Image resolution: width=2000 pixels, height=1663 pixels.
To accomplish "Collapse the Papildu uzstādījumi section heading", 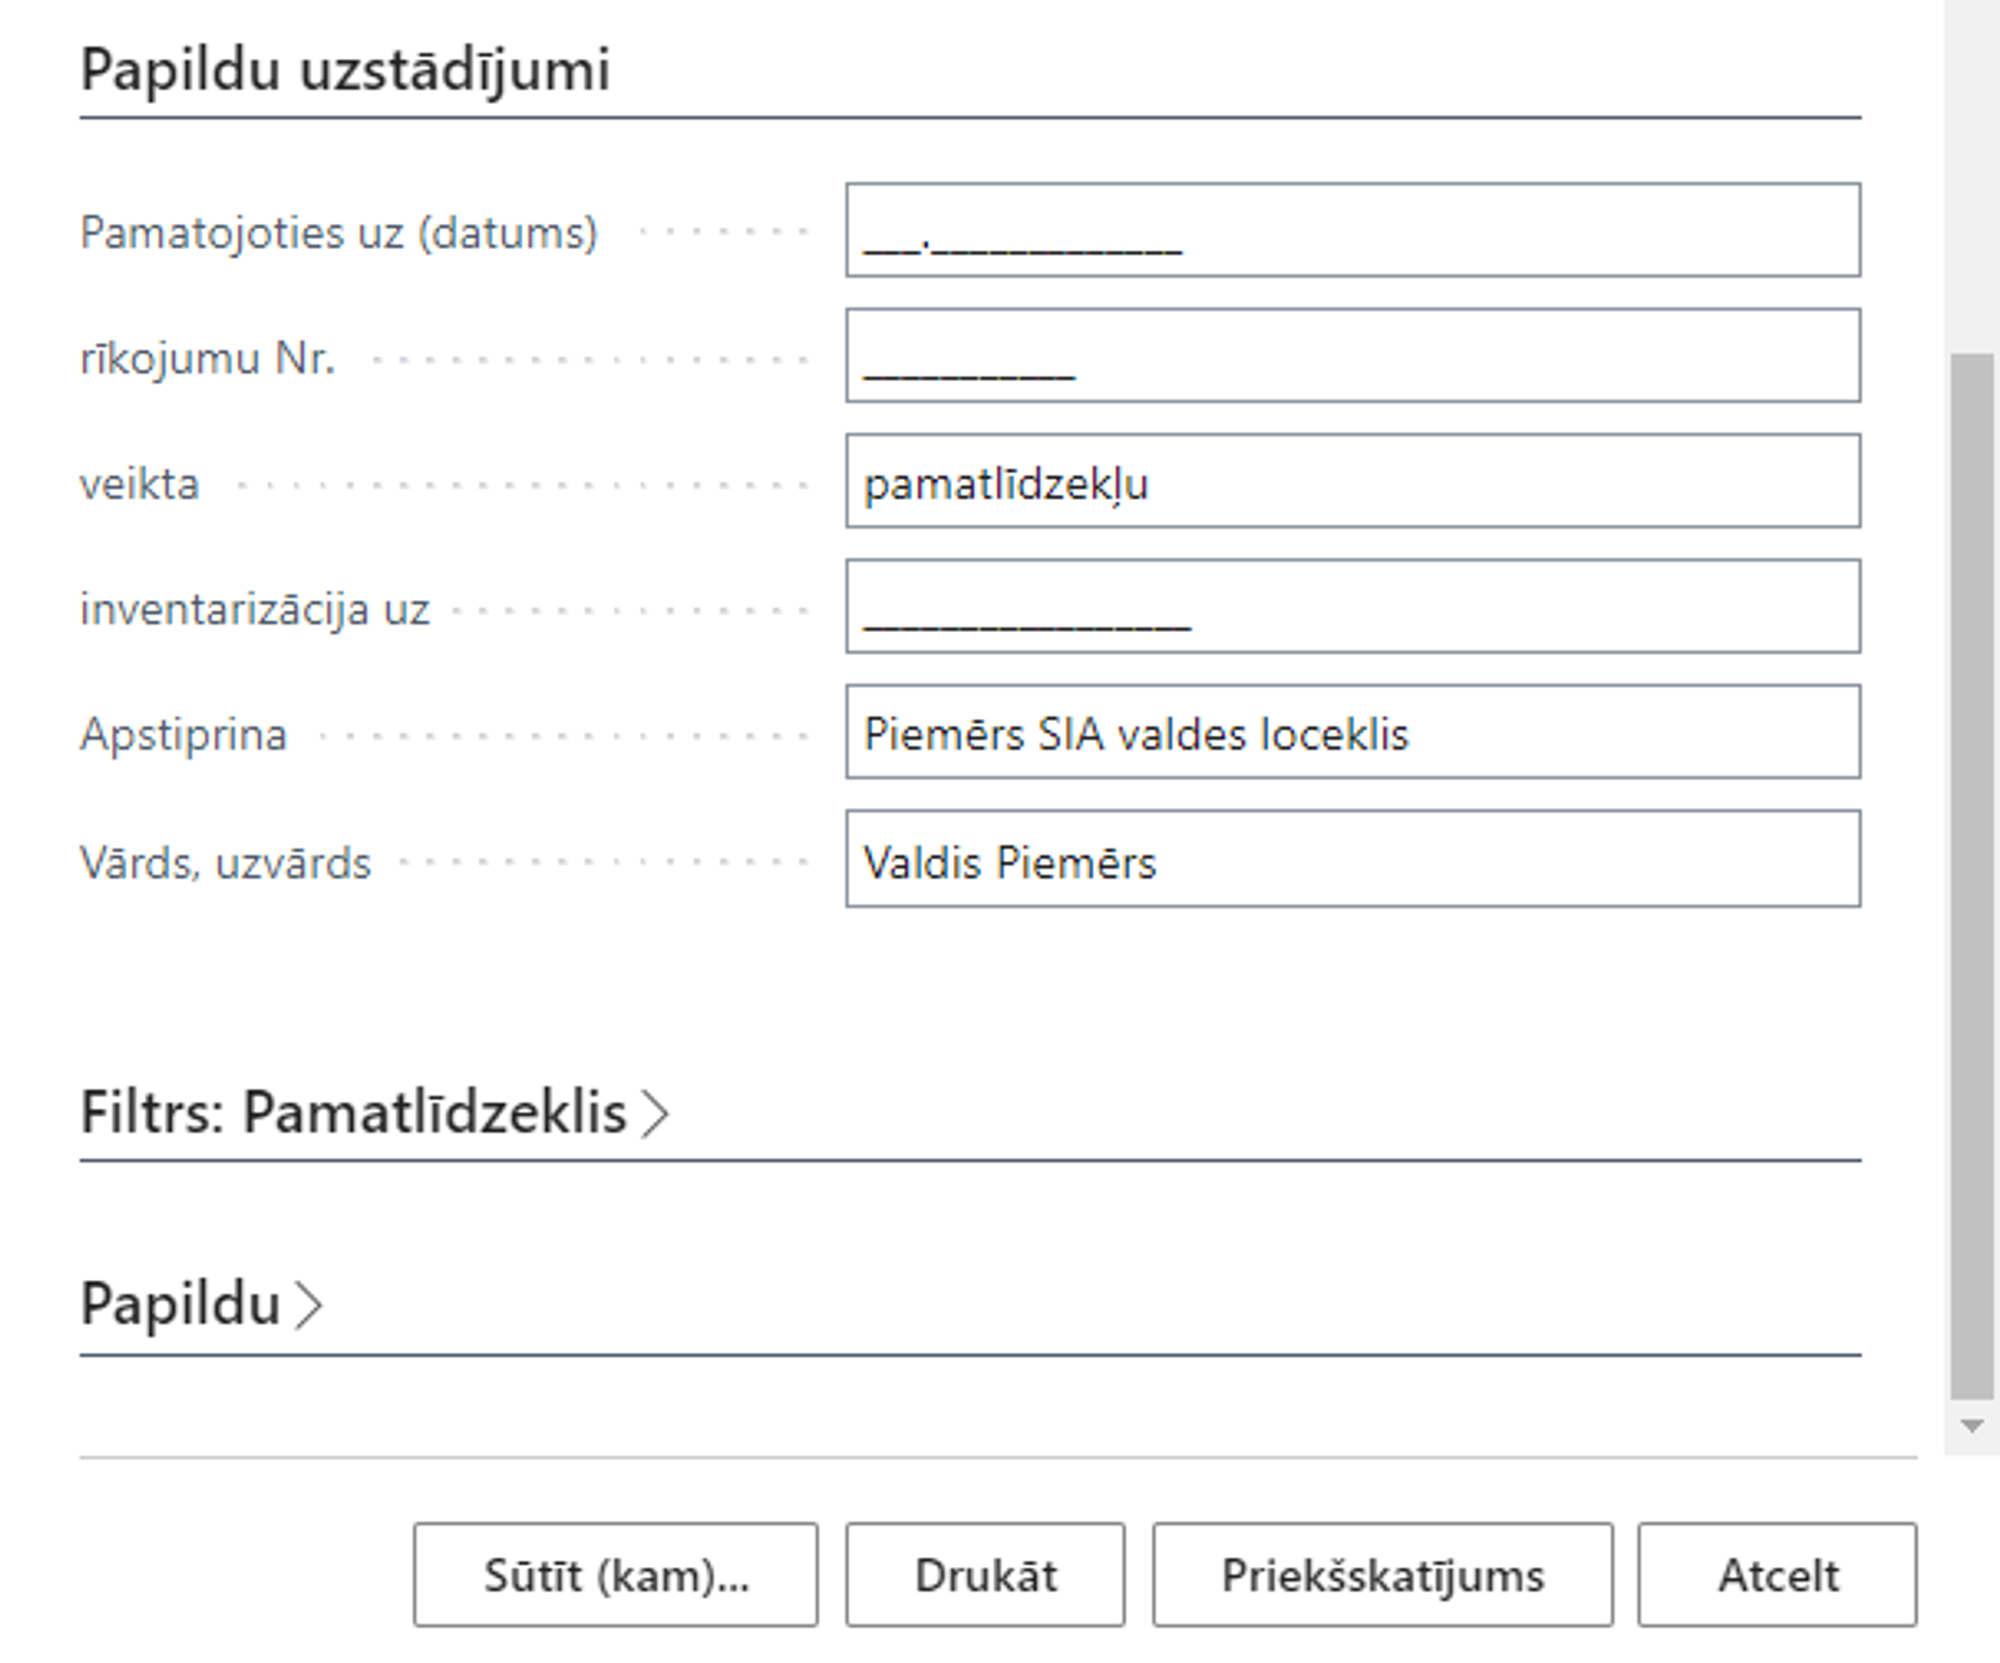I will pos(345,70).
